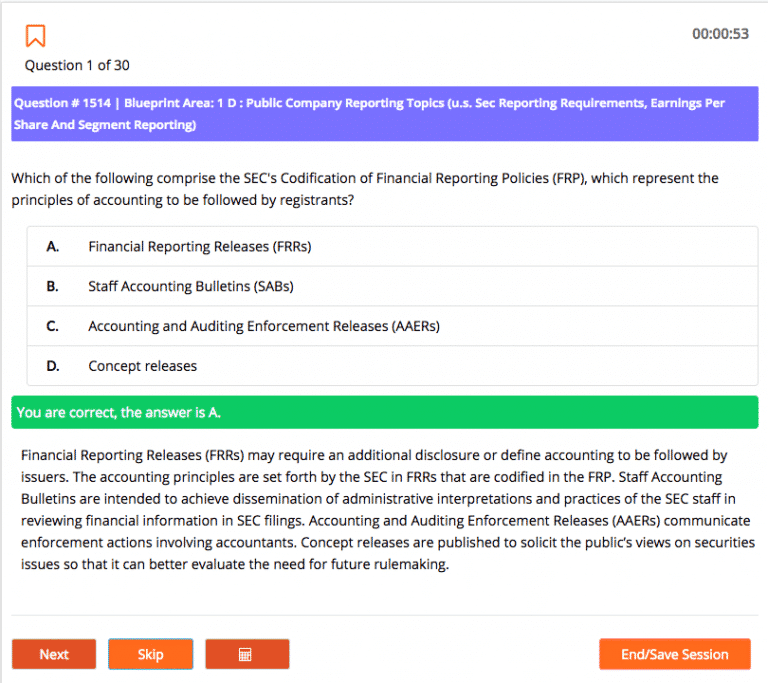Image resolution: width=768 pixels, height=683 pixels.
Task: Click the purple Question # 1514 blueprint banner
Action: [x=385, y=114]
